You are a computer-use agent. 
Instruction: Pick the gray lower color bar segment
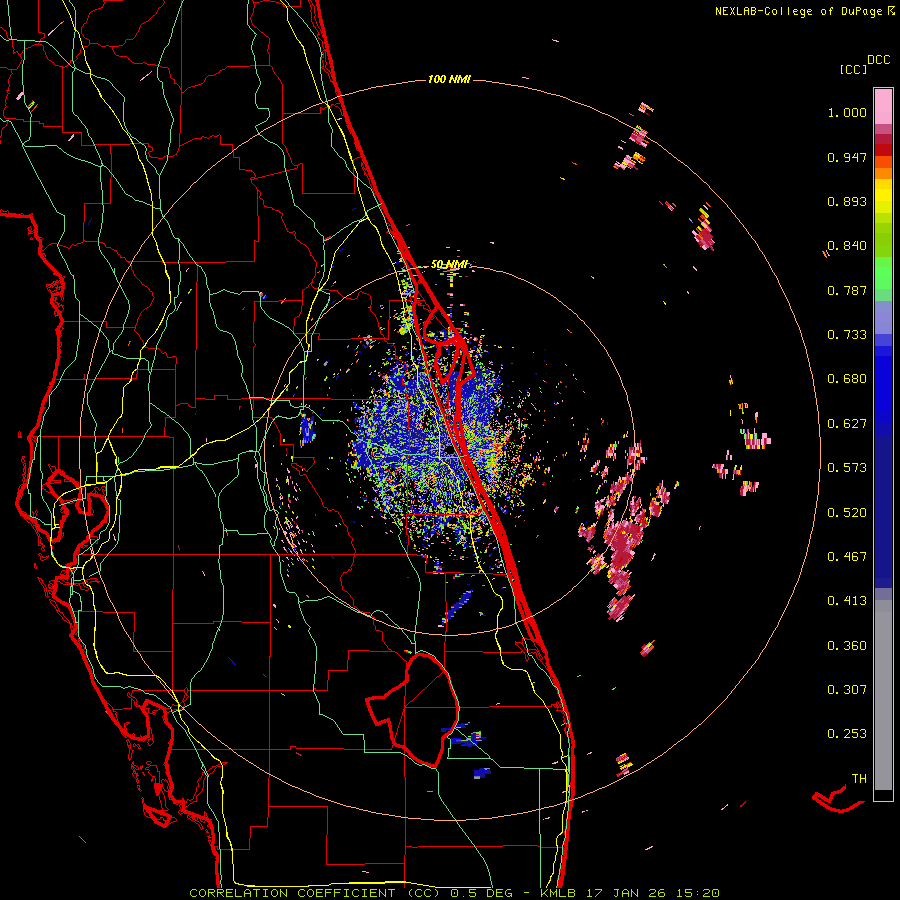click(x=883, y=695)
